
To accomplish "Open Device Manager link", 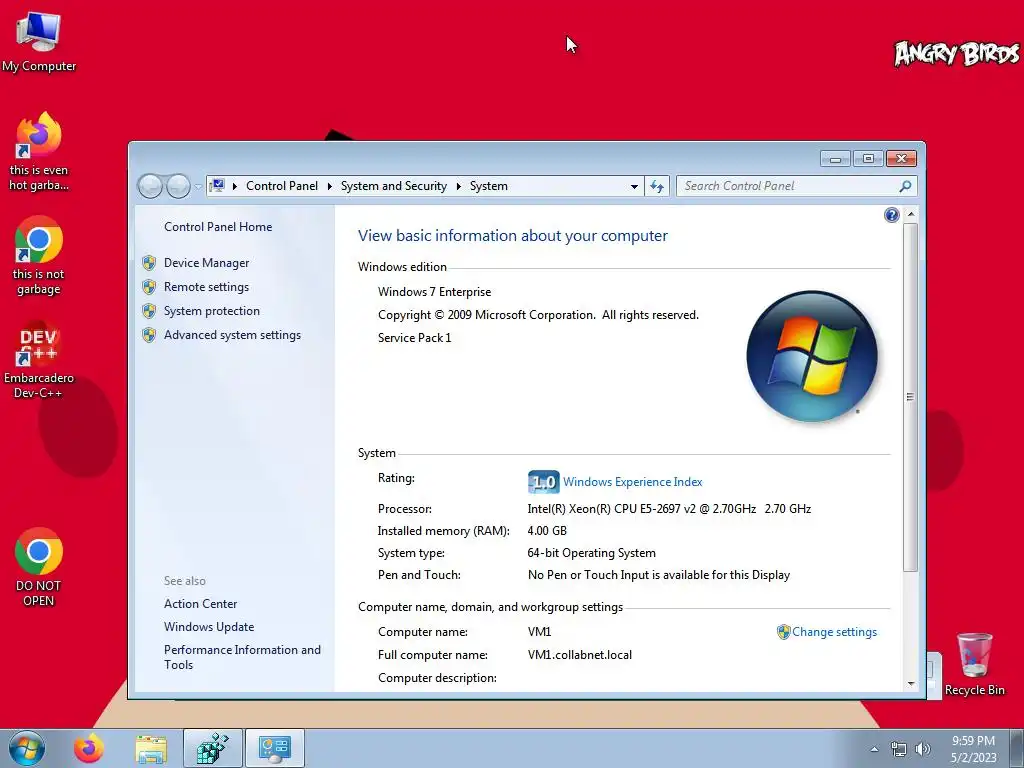I will [206, 263].
